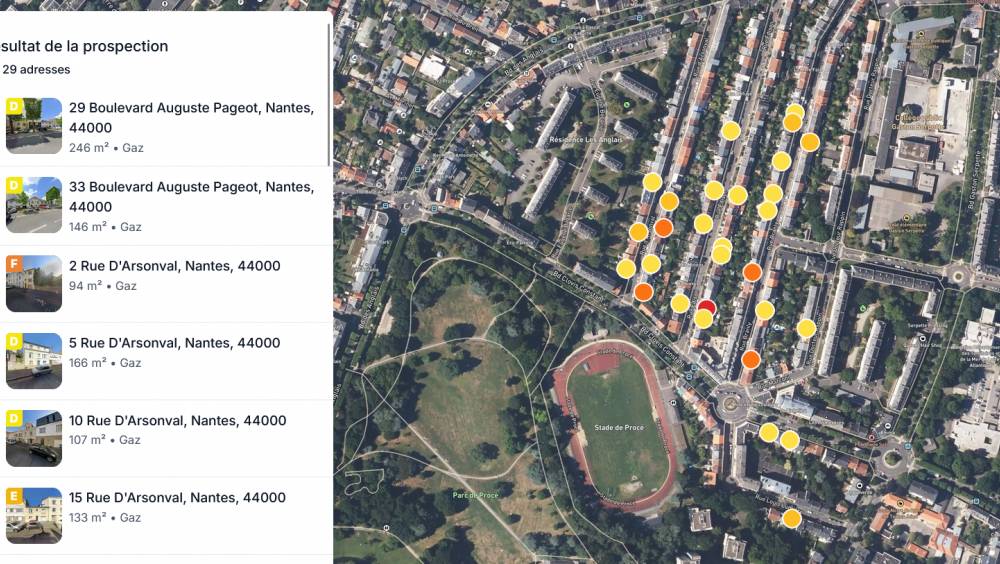Open the 33 Boulevard Auguste Pageot address

(165, 206)
